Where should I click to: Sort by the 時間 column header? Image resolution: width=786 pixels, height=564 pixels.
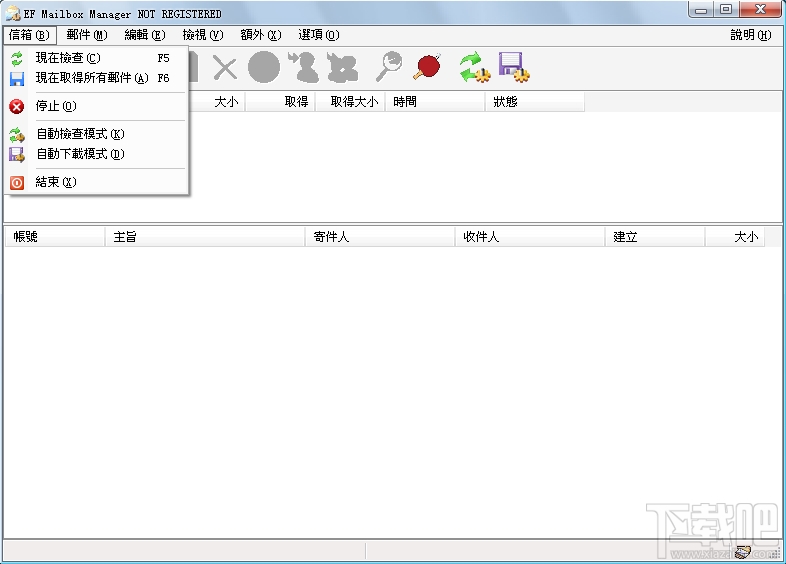click(x=435, y=102)
